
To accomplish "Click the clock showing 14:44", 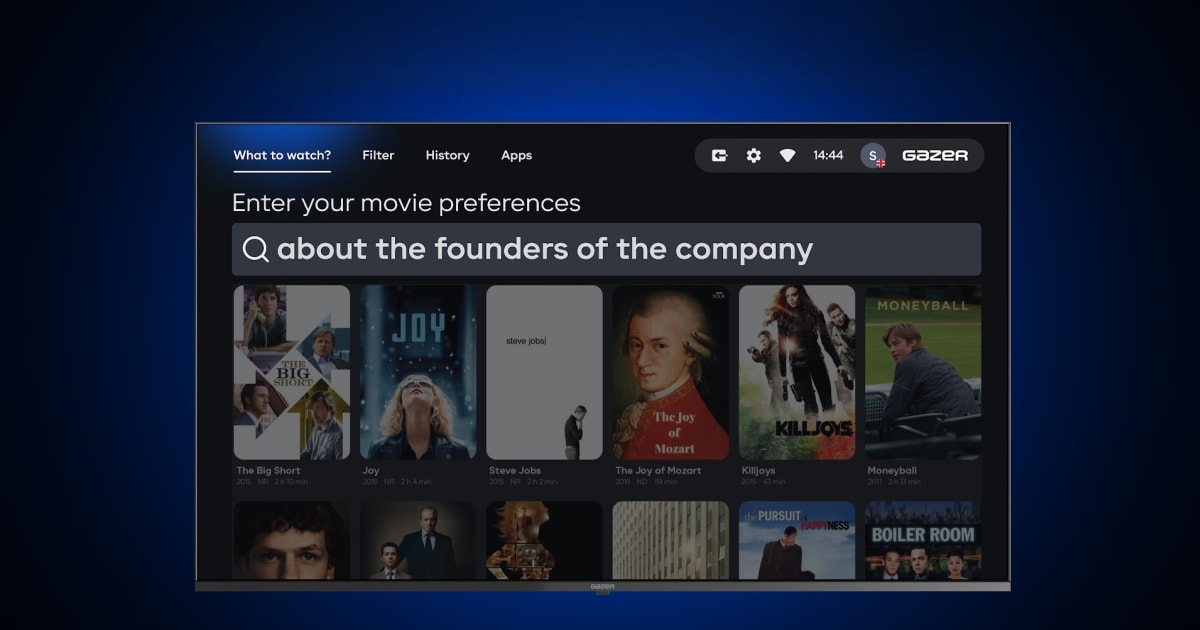I will pos(827,156).
